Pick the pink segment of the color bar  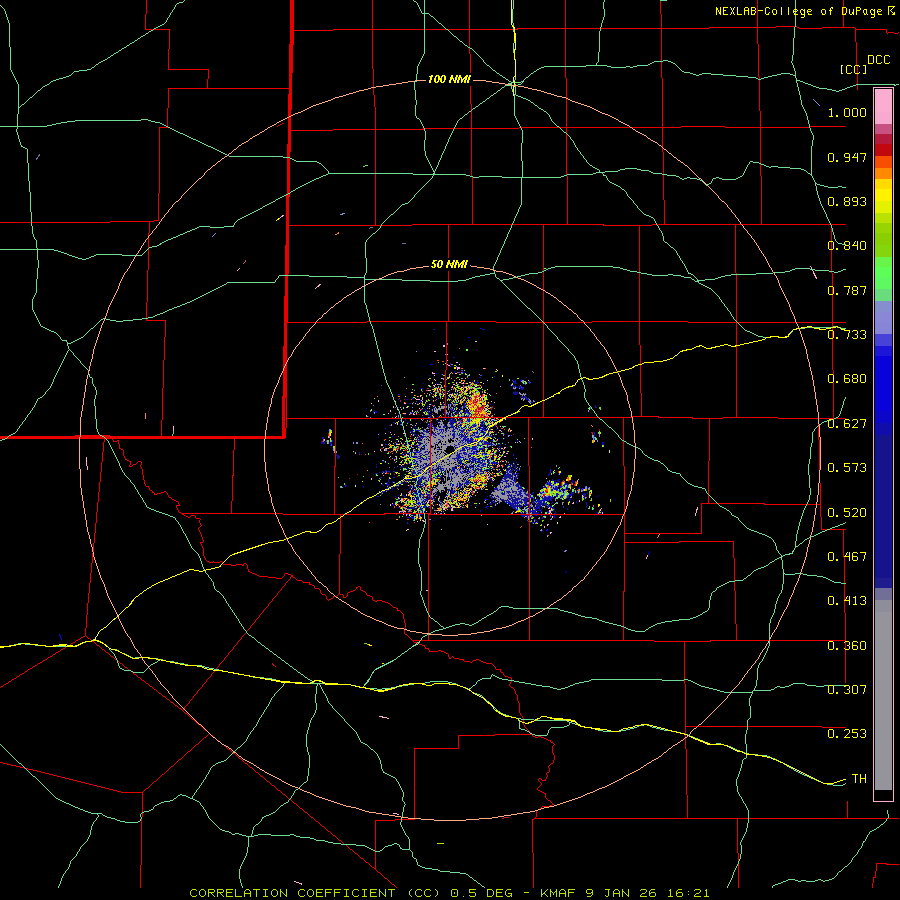click(883, 107)
